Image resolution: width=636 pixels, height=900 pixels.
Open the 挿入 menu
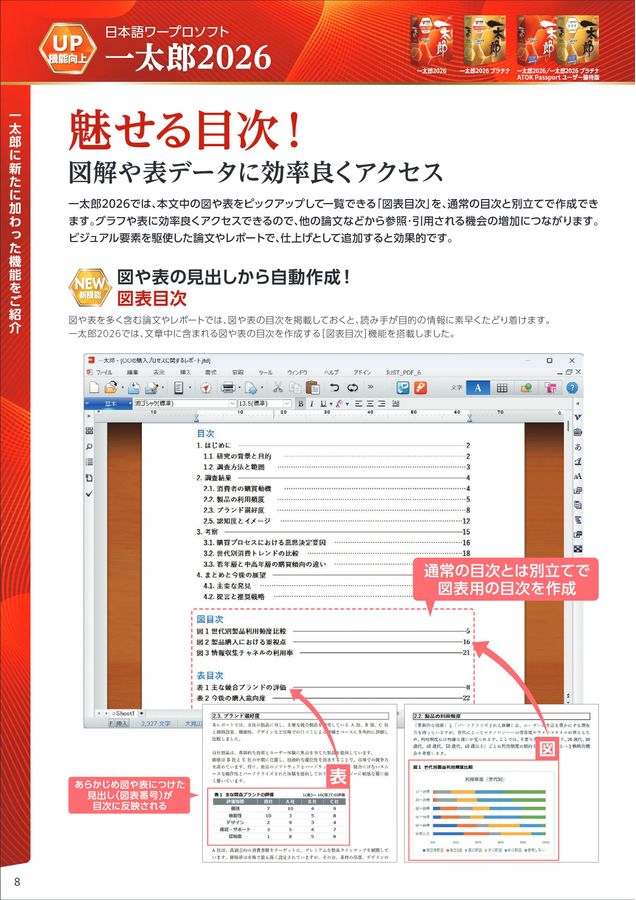[185, 372]
